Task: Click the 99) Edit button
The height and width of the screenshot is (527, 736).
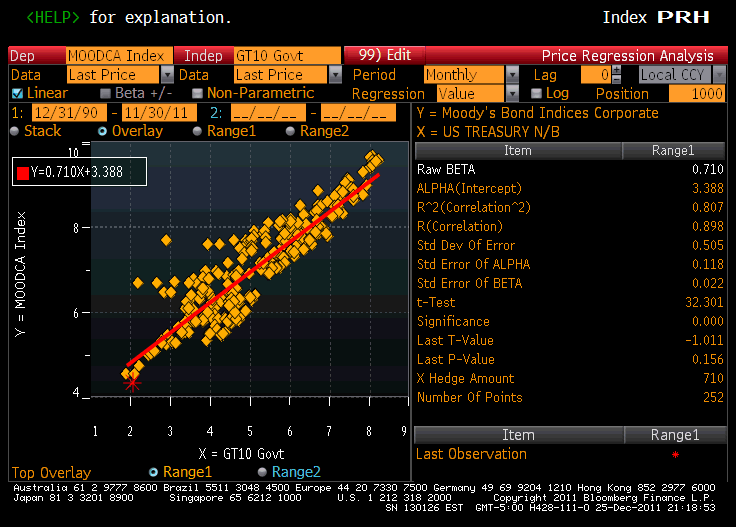Action: pos(385,55)
